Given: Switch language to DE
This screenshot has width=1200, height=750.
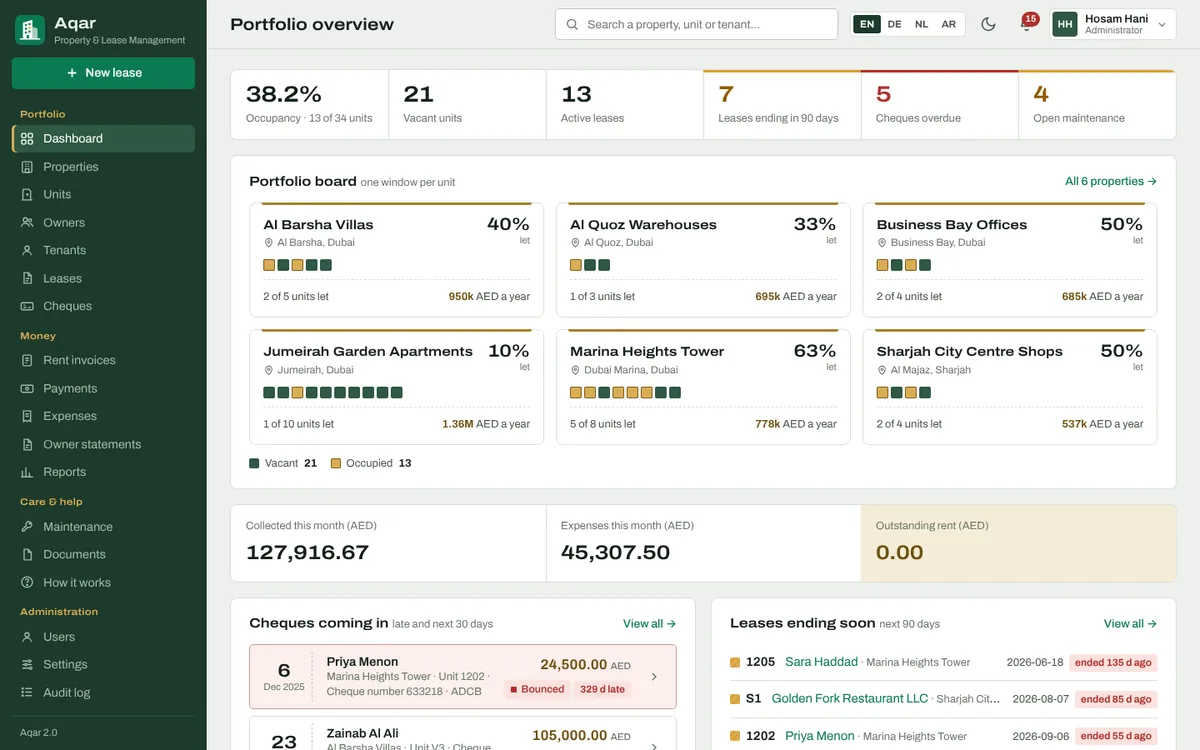Looking at the screenshot, I should pyautogui.click(x=894, y=24).
